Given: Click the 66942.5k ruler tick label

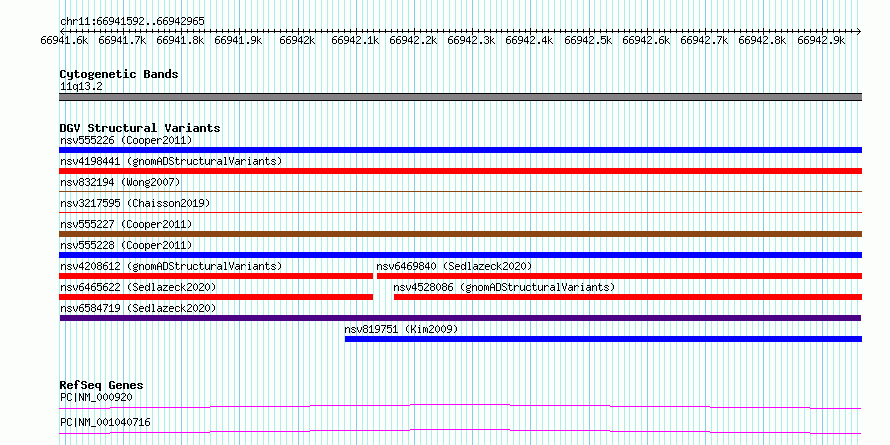Looking at the screenshot, I should (588, 40).
